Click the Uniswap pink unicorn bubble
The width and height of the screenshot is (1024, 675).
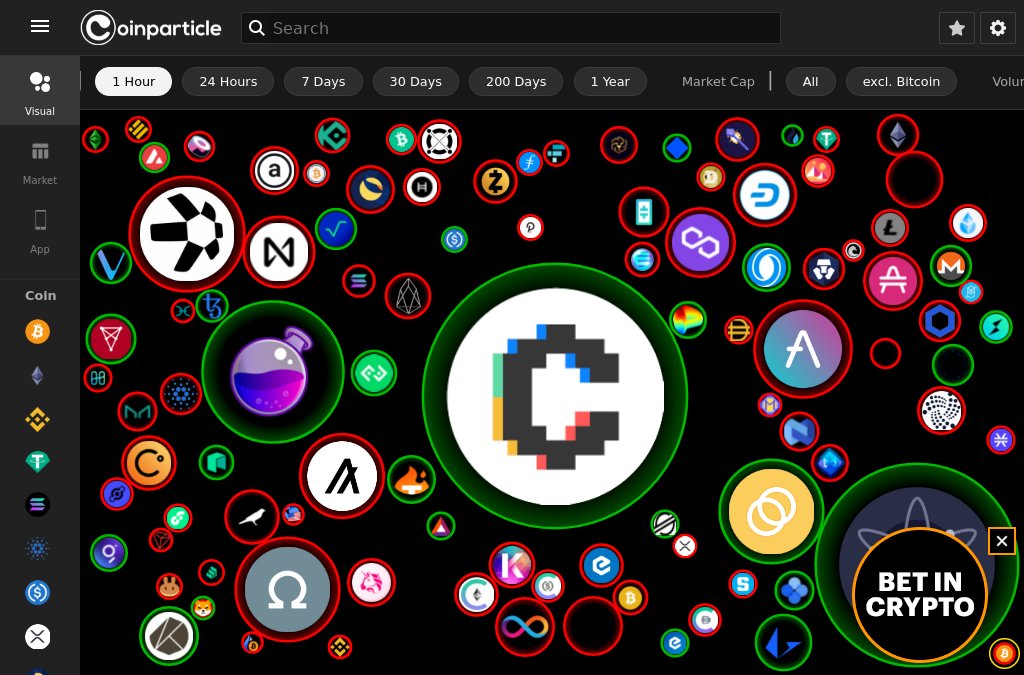point(371,583)
